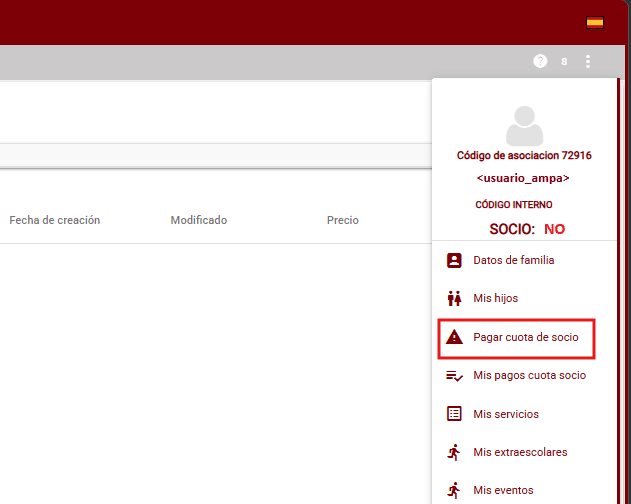Click the Mis hijos children icon

(454, 298)
